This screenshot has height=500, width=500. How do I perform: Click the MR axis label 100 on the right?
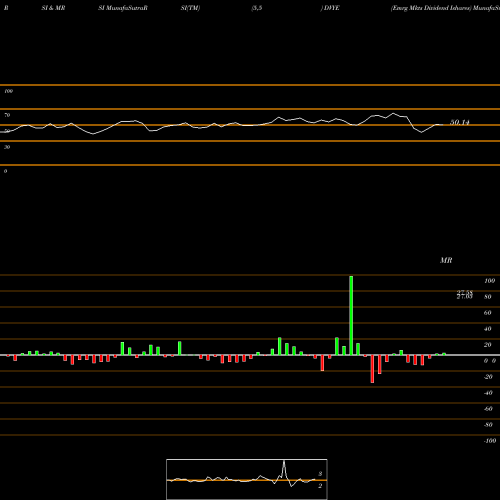click(489, 281)
